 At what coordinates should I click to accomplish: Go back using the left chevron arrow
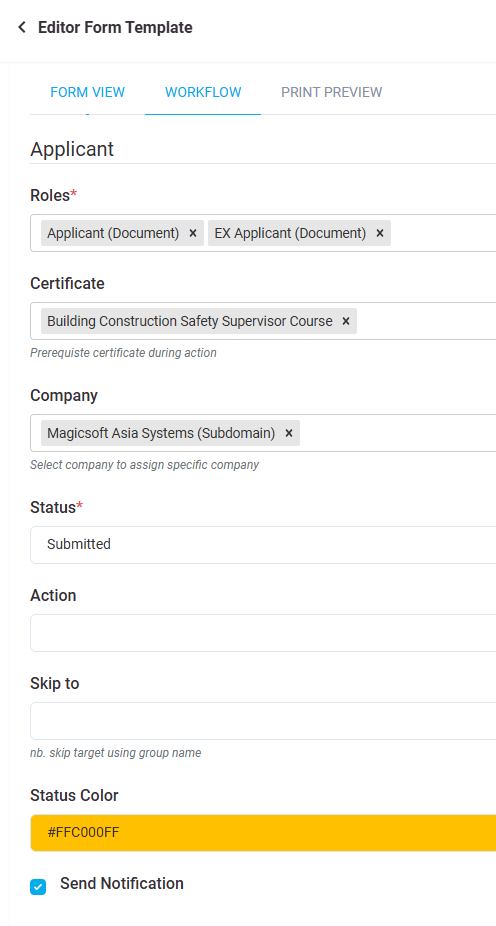tap(22, 27)
